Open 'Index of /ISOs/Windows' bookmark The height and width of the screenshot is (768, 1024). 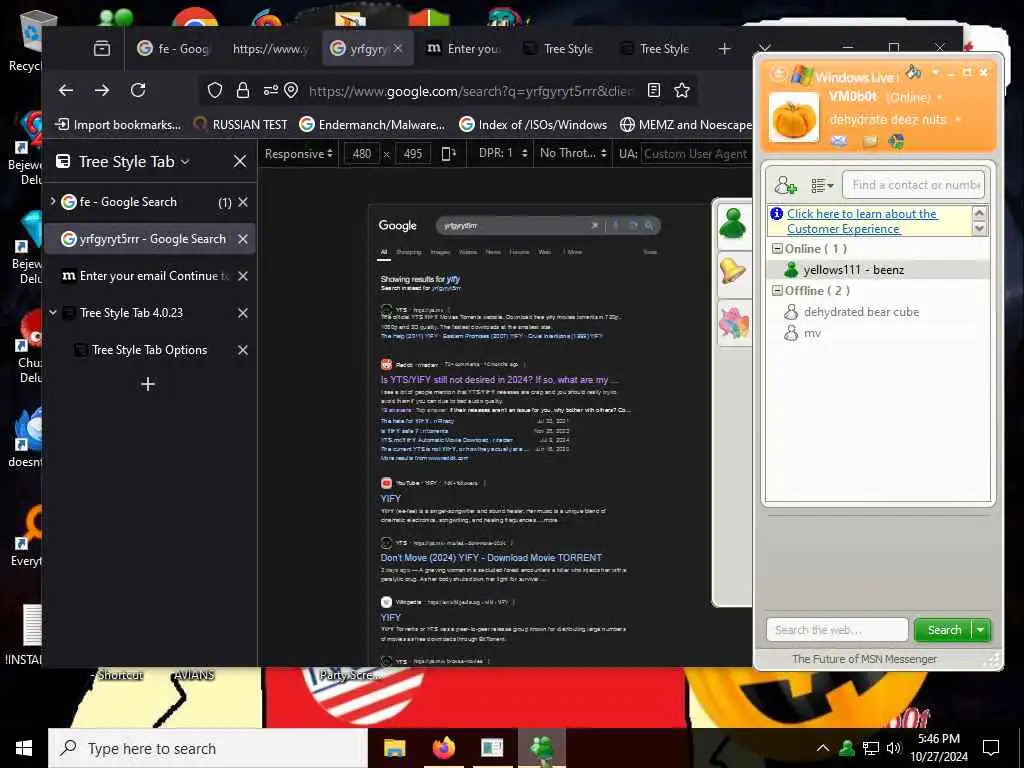click(534, 125)
